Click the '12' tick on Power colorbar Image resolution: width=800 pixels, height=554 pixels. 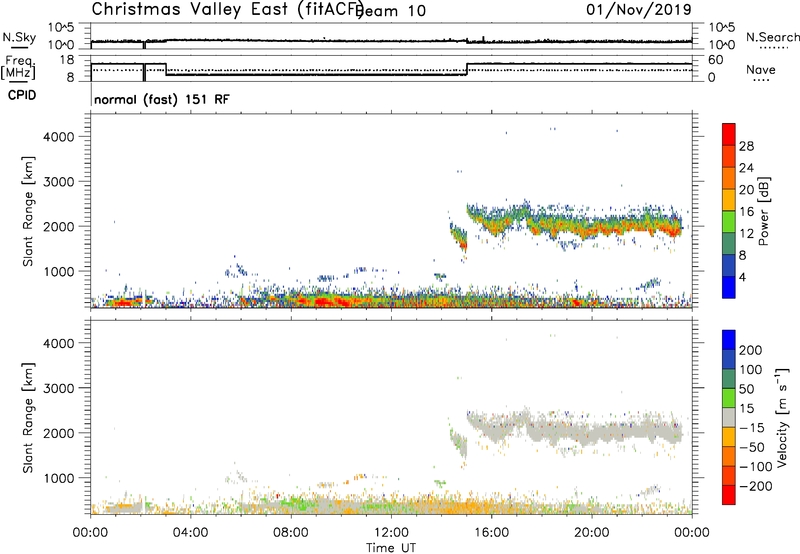(x=746, y=234)
